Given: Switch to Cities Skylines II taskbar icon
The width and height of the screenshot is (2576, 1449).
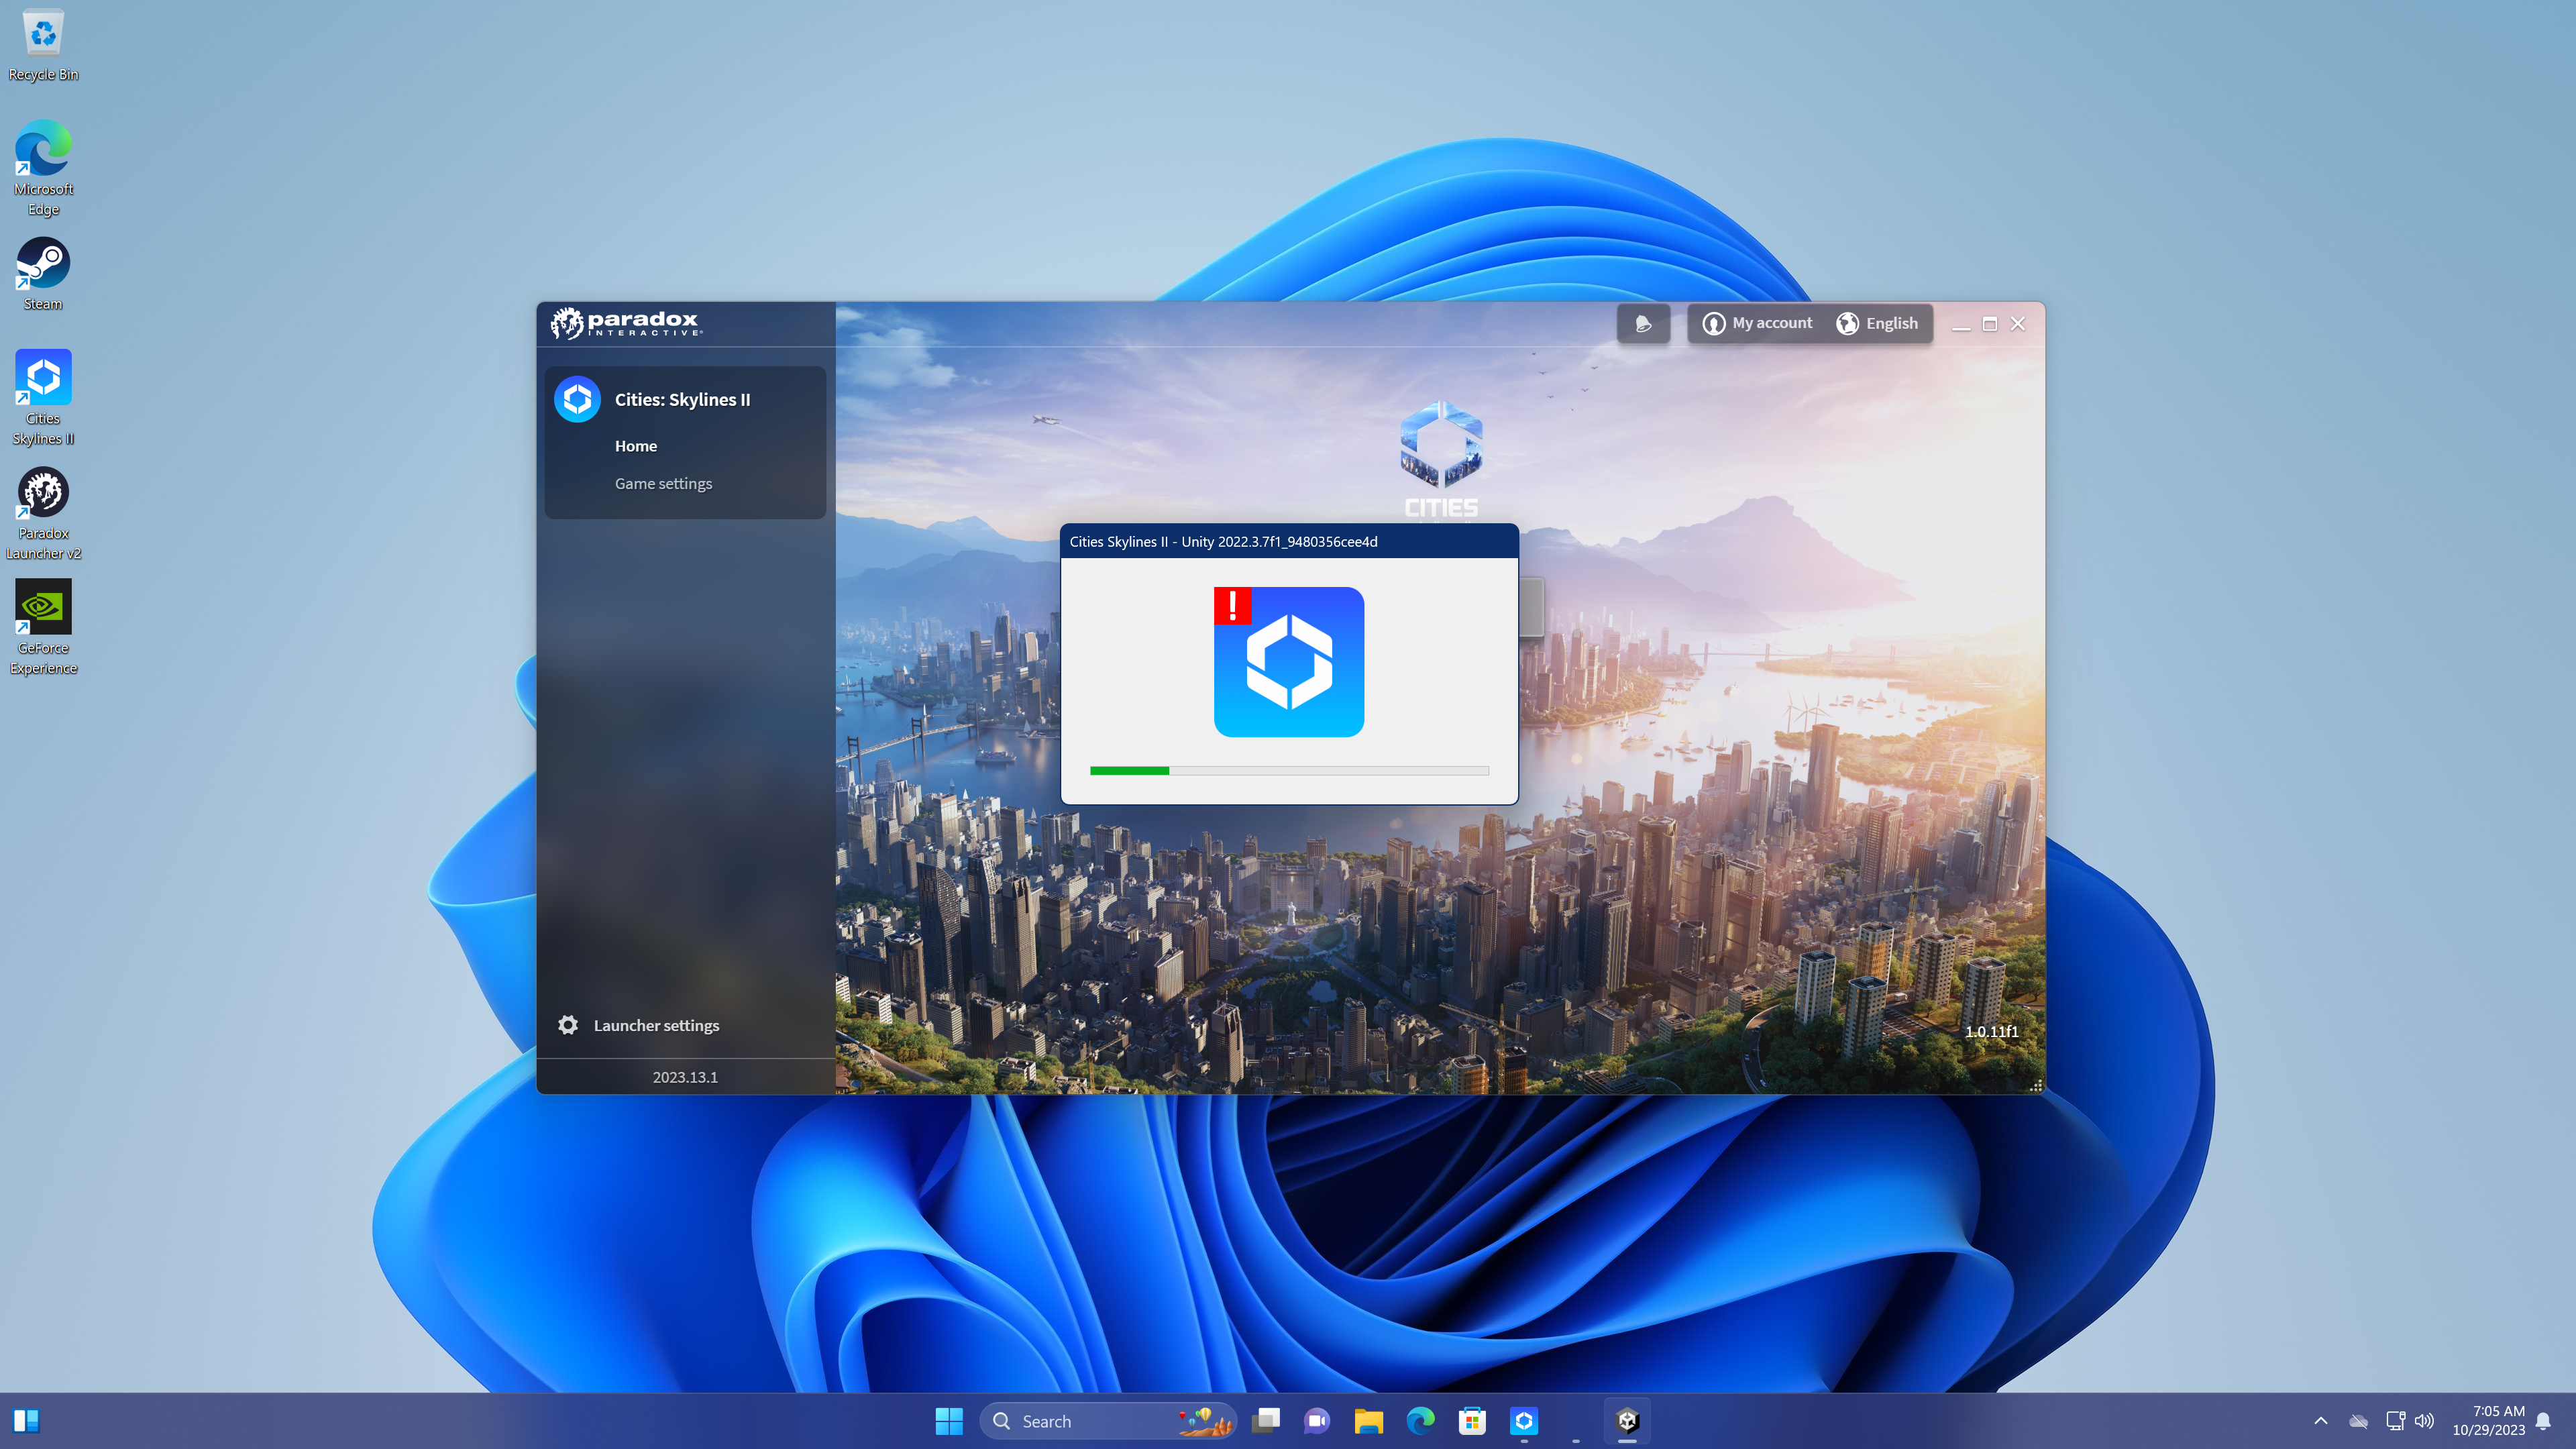Looking at the screenshot, I should [1524, 1421].
